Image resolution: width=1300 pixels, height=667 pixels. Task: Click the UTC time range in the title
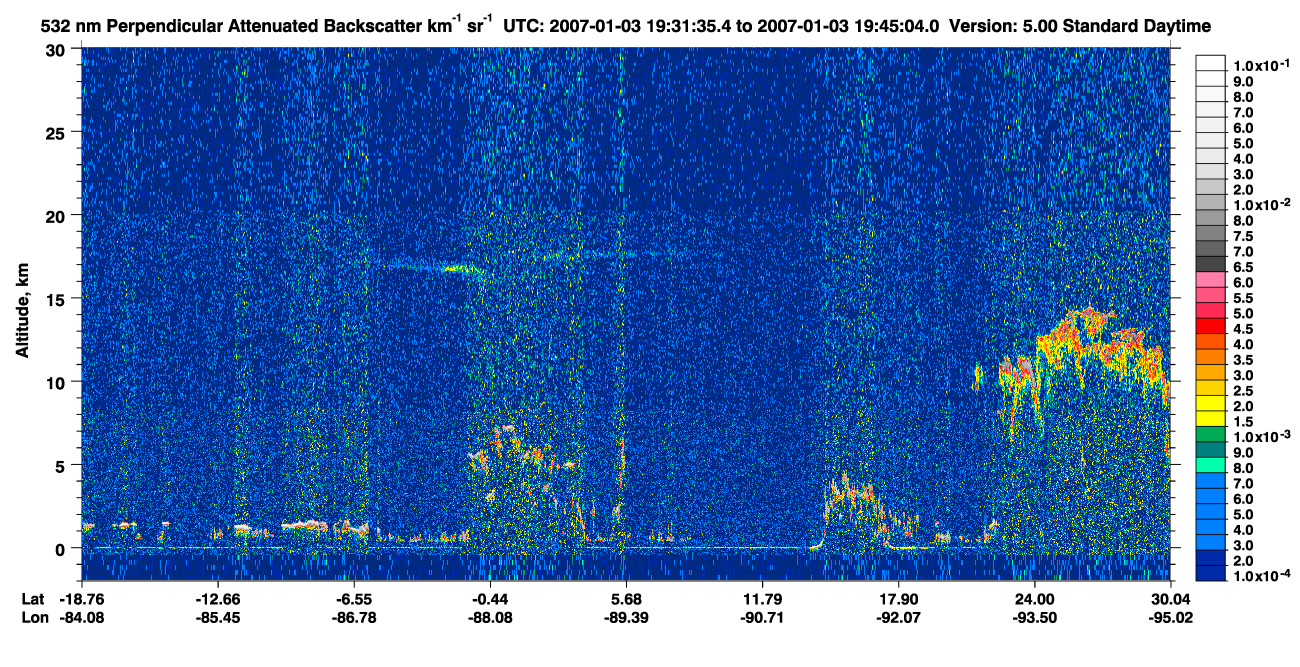[x=721, y=25]
